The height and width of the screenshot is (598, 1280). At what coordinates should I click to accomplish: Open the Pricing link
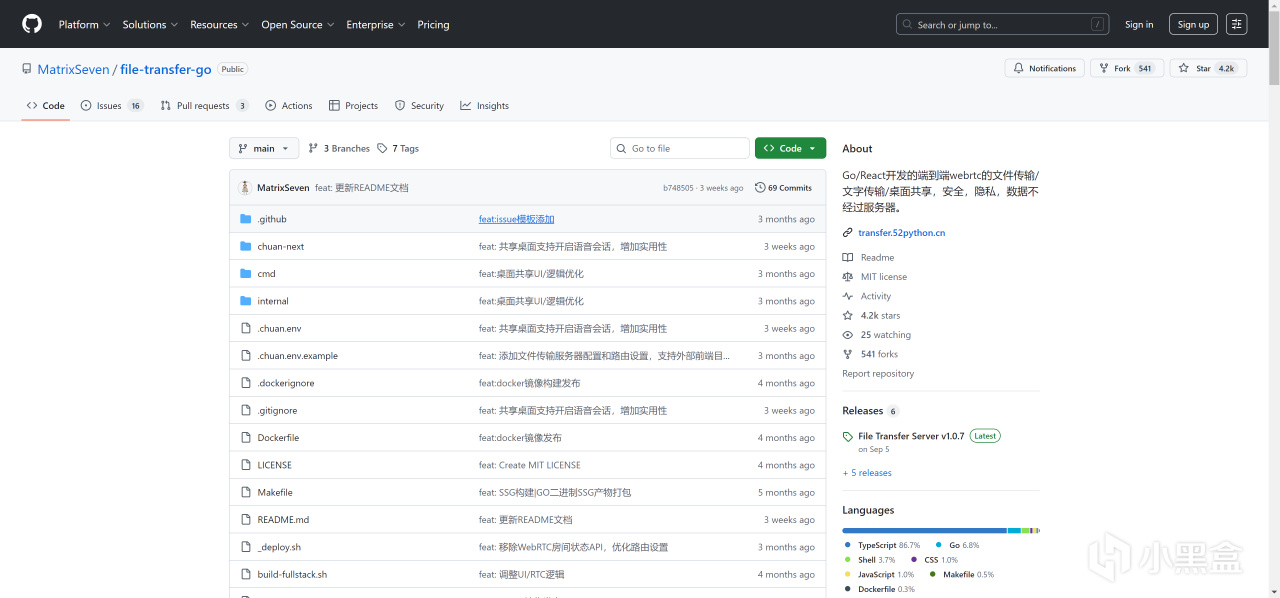(x=433, y=24)
